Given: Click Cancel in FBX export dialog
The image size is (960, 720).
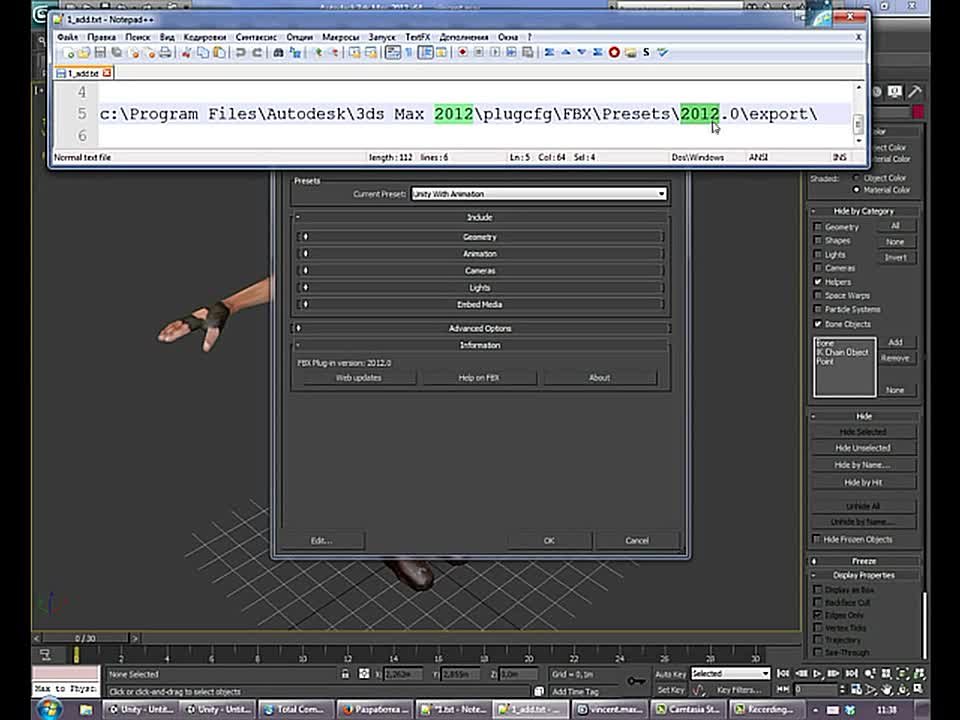Looking at the screenshot, I should [637, 541].
